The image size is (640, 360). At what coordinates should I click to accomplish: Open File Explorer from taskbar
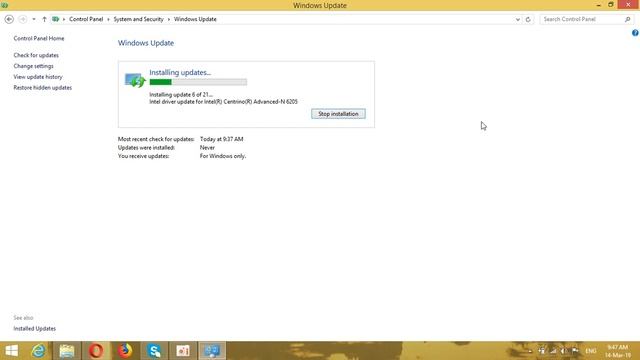pos(67,351)
